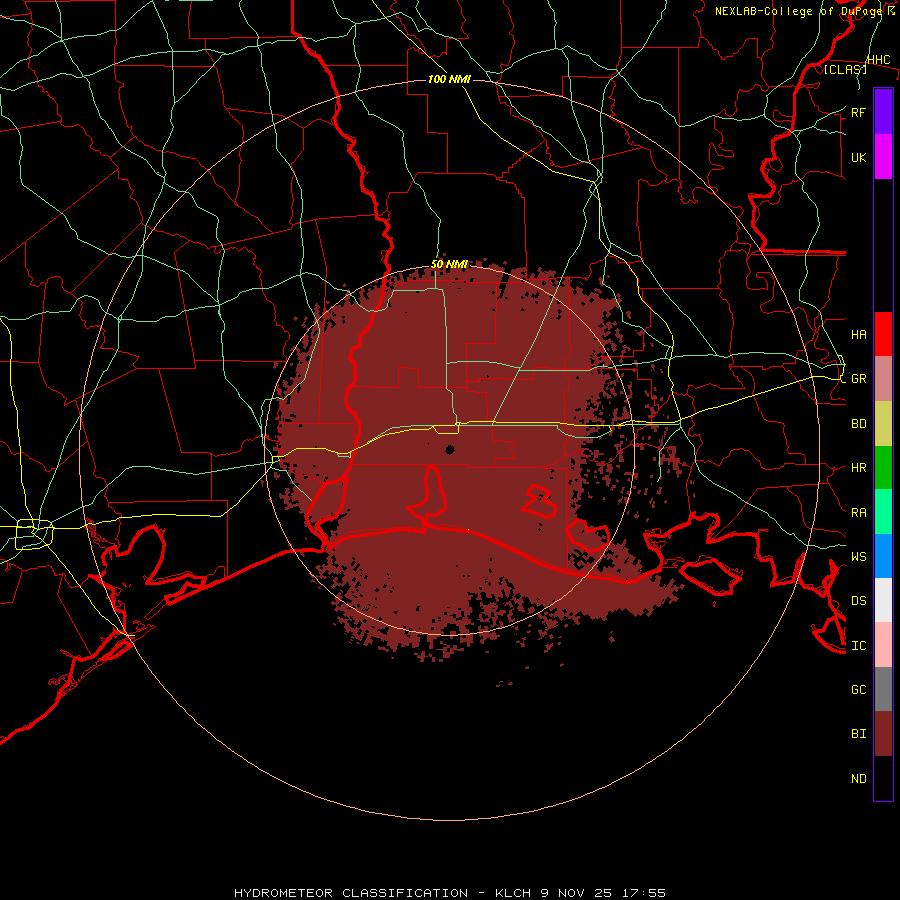Click the ND black legend swatch
The height and width of the screenshot is (900, 900).
tap(883, 778)
